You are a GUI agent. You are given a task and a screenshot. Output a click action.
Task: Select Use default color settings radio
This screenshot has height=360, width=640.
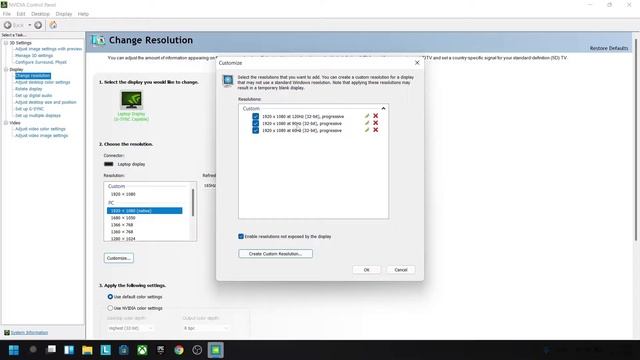click(110, 297)
